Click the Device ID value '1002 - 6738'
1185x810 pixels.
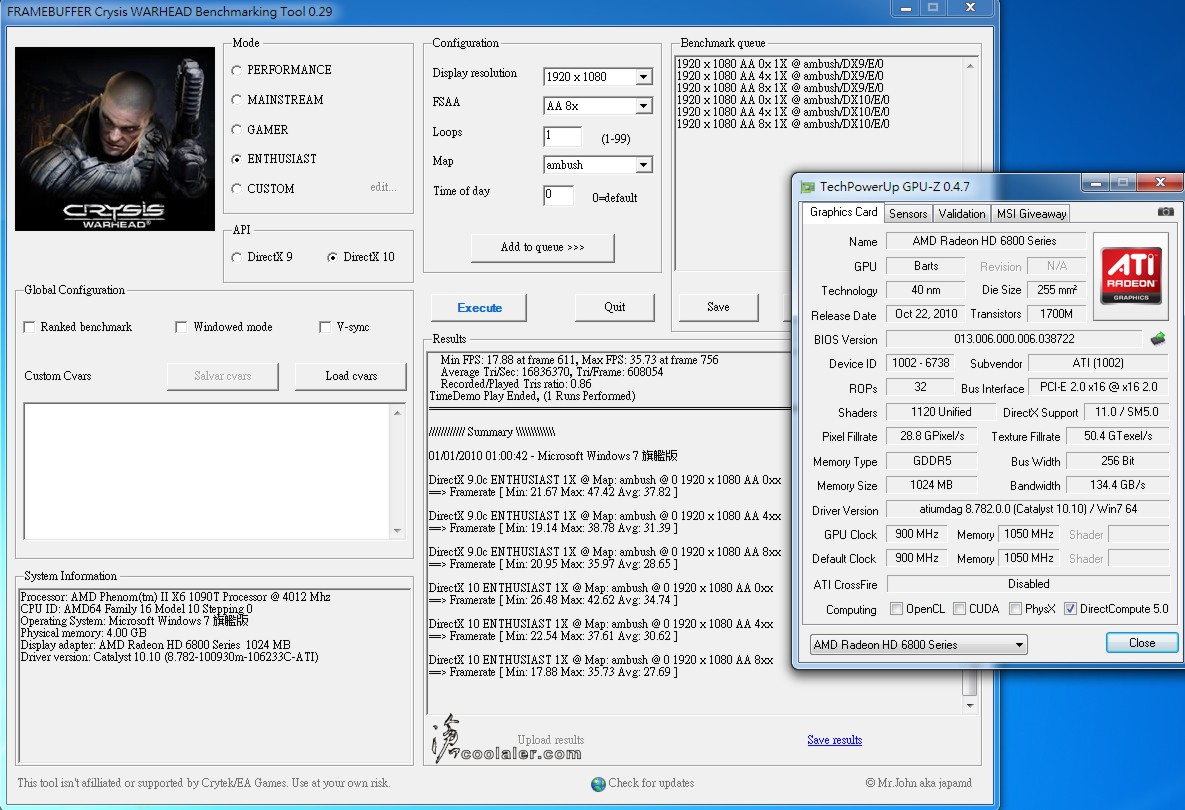pos(920,363)
